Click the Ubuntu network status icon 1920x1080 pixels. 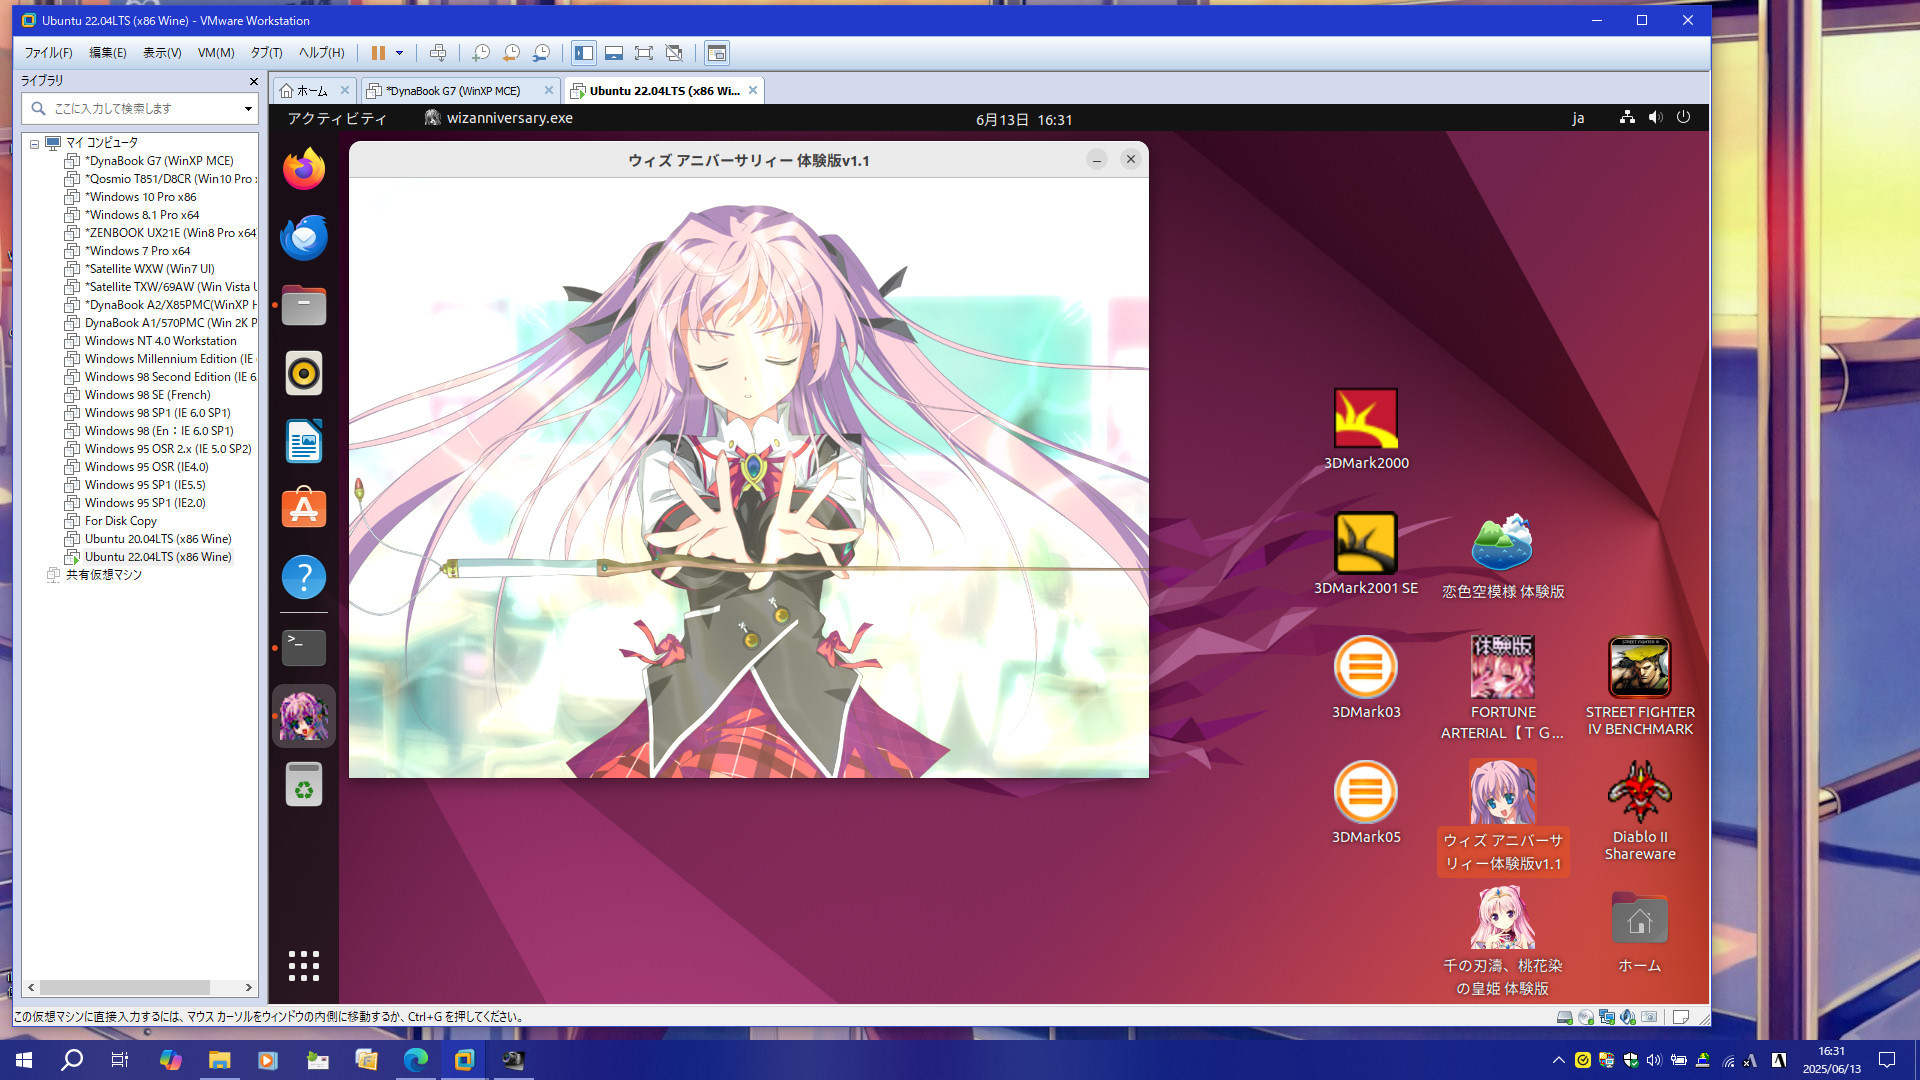tap(1627, 117)
